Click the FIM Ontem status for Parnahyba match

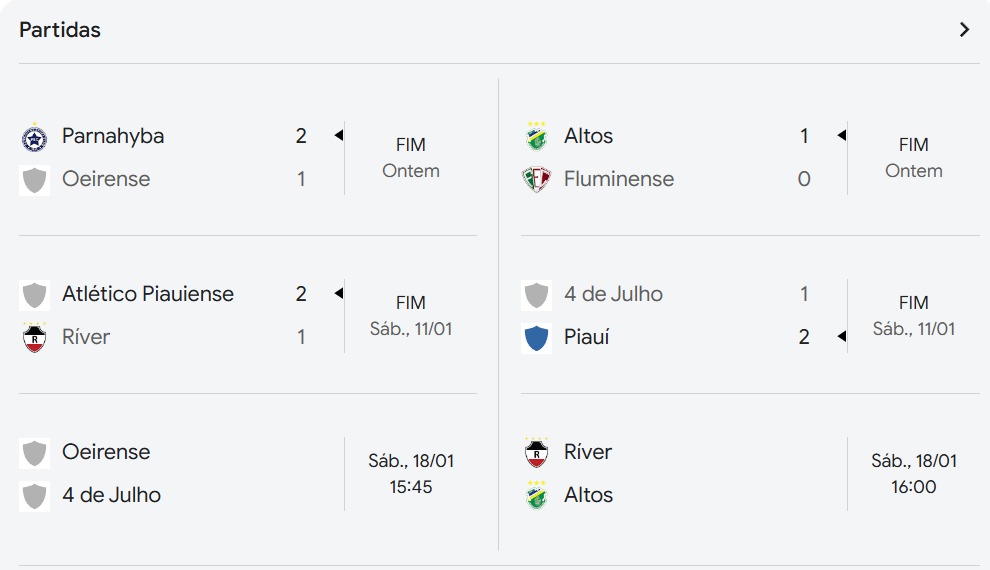(411, 158)
